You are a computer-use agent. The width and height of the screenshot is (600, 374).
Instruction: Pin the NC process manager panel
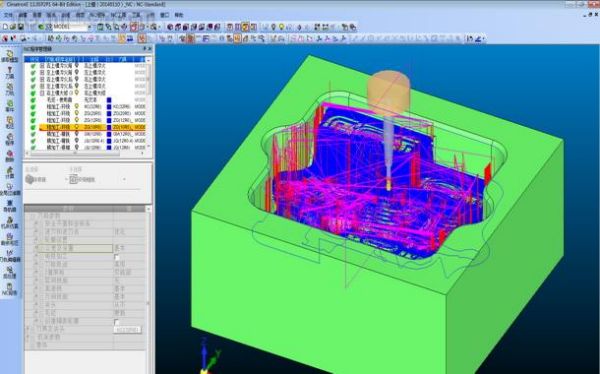pyautogui.click(x=145, y=49)
